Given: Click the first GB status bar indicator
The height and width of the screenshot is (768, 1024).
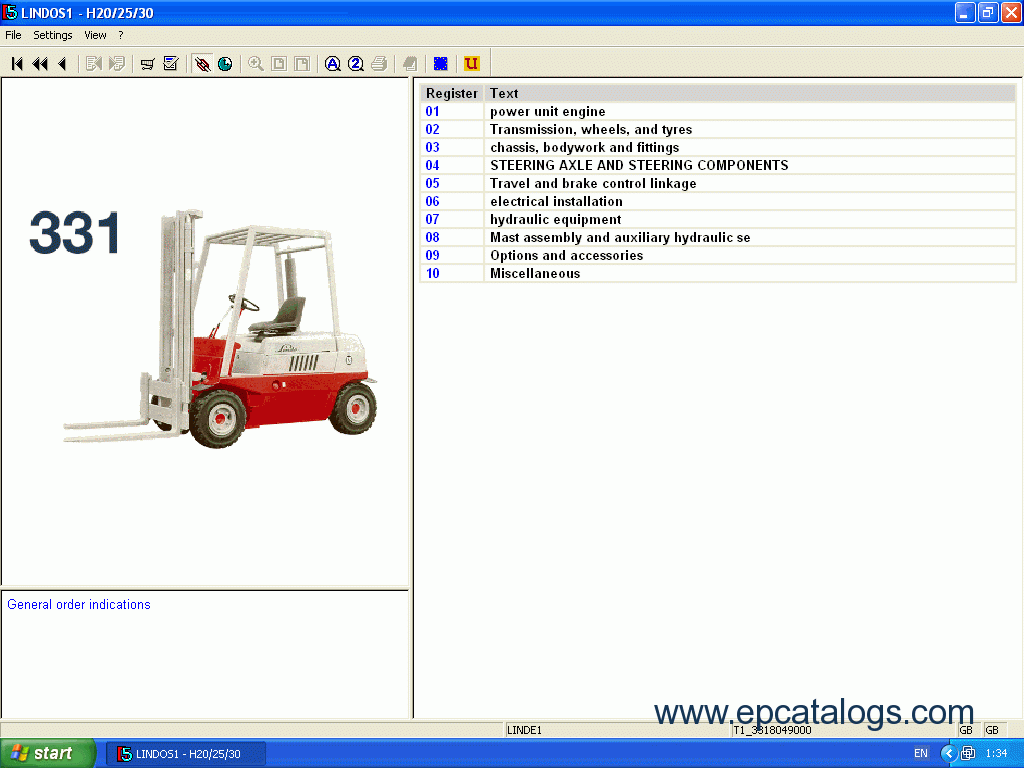Looking at the screenshot, I should [x=967, y=730].
